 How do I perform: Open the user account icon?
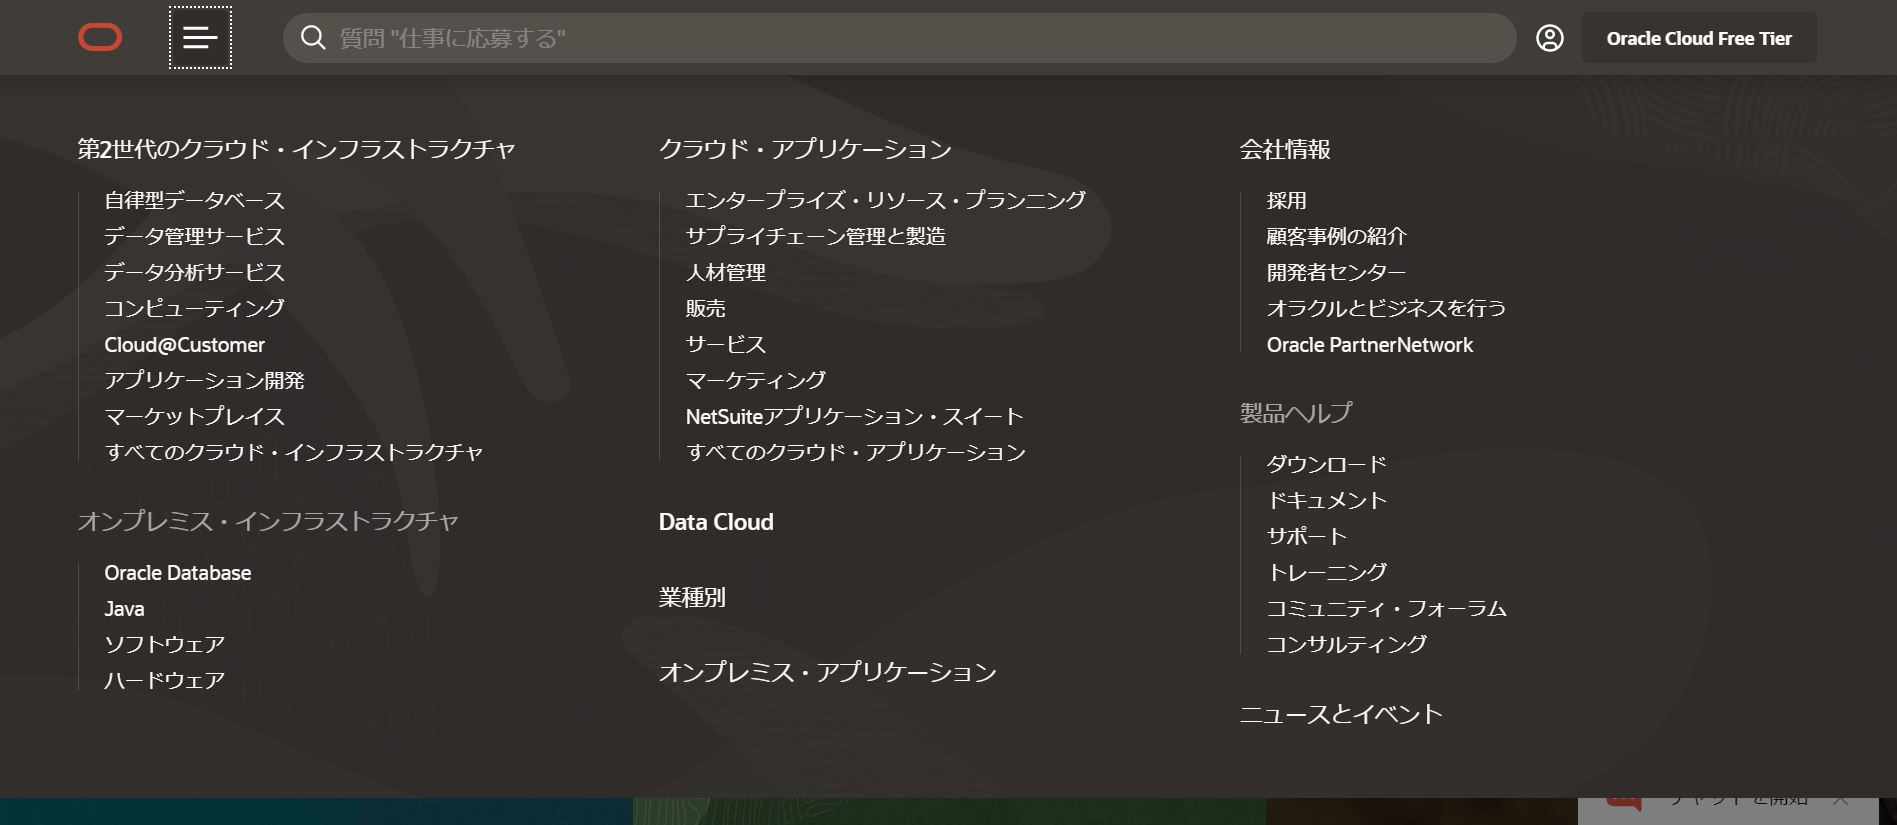(1550, 38)
